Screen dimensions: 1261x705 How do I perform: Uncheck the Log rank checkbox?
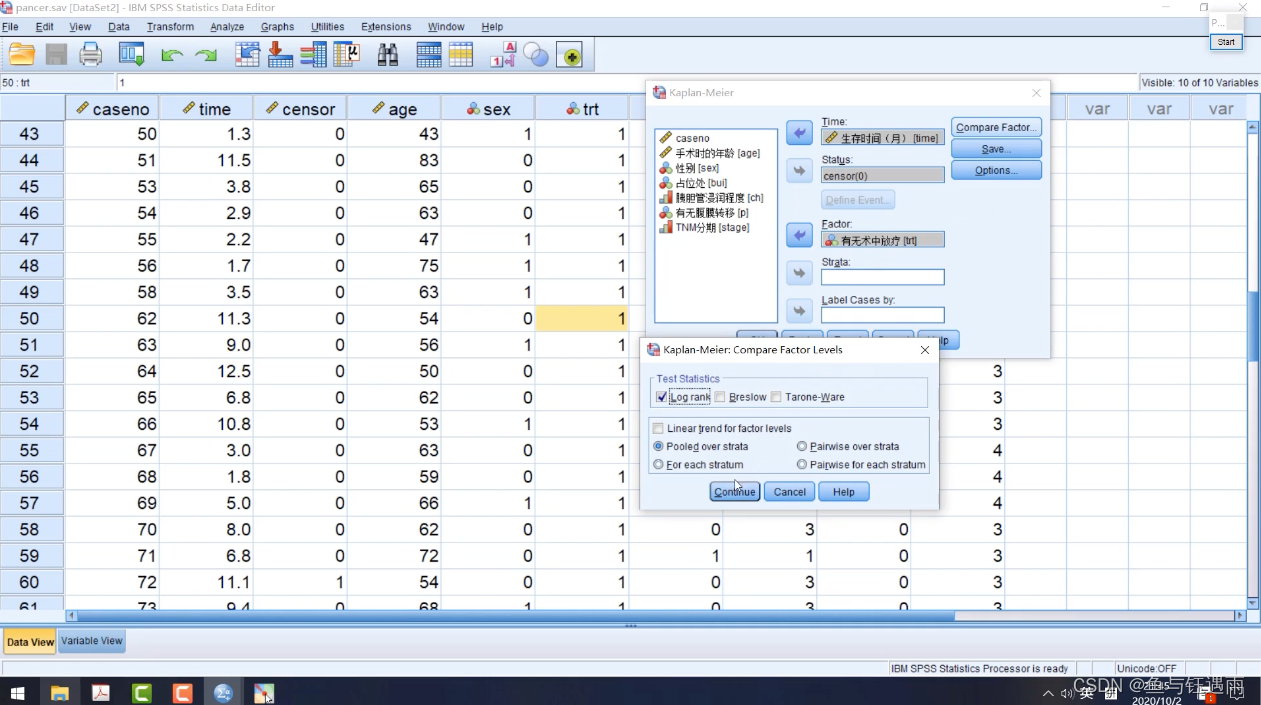(662, 397)
